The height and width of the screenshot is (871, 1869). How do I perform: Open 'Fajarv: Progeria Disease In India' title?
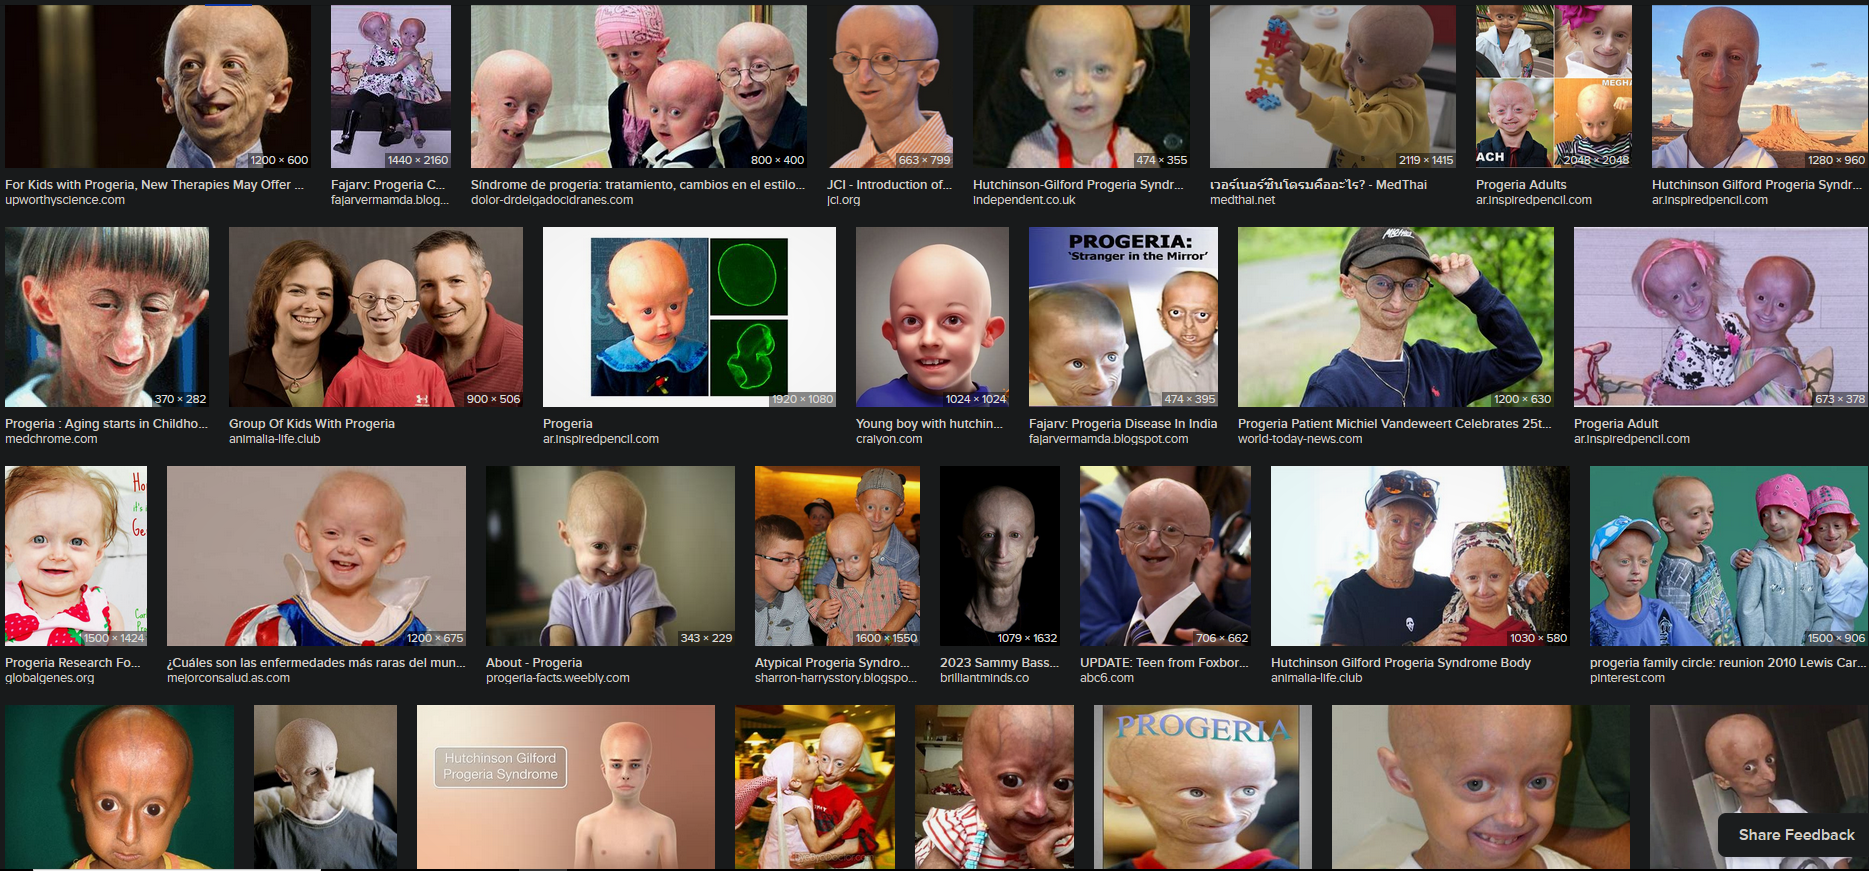[1123, 424]
